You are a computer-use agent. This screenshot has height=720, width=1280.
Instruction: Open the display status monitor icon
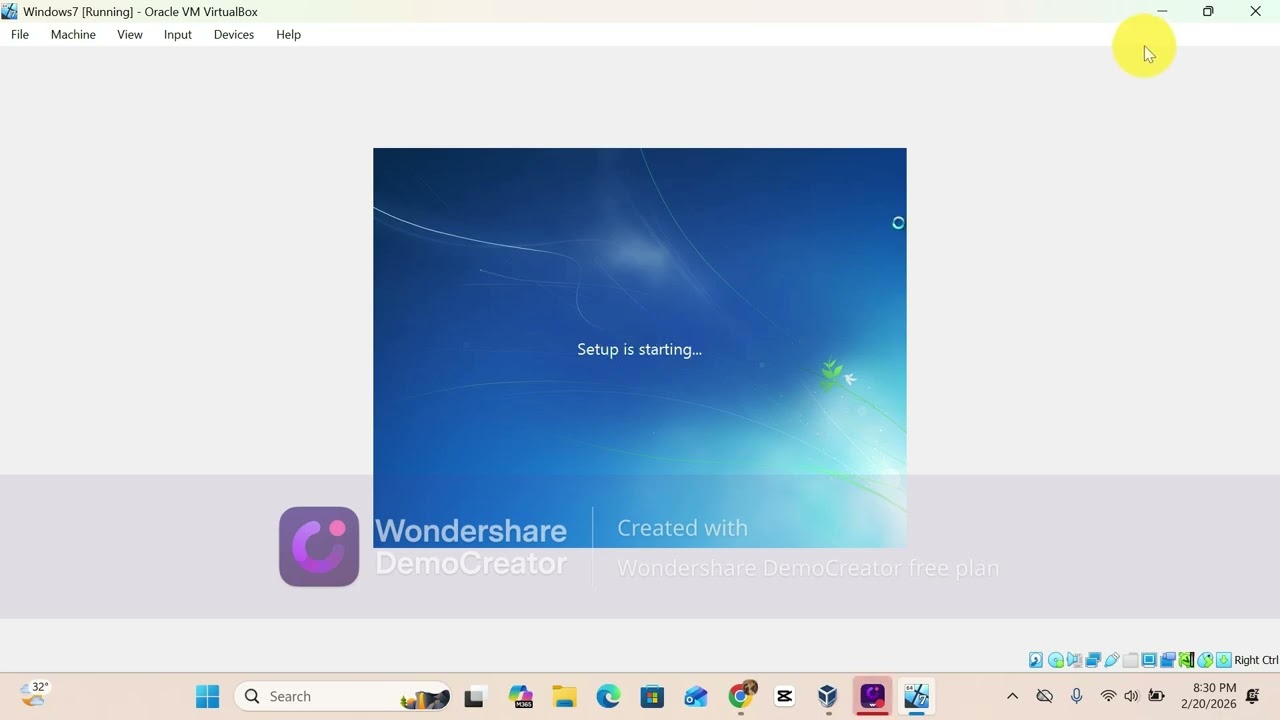(x=1149, y=660)
